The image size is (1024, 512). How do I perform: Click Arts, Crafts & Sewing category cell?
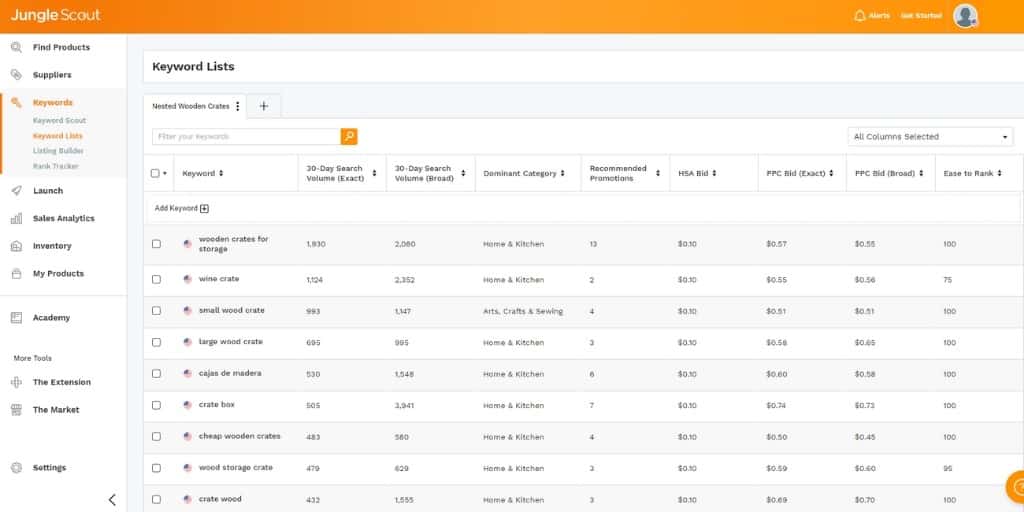[523, 312]
